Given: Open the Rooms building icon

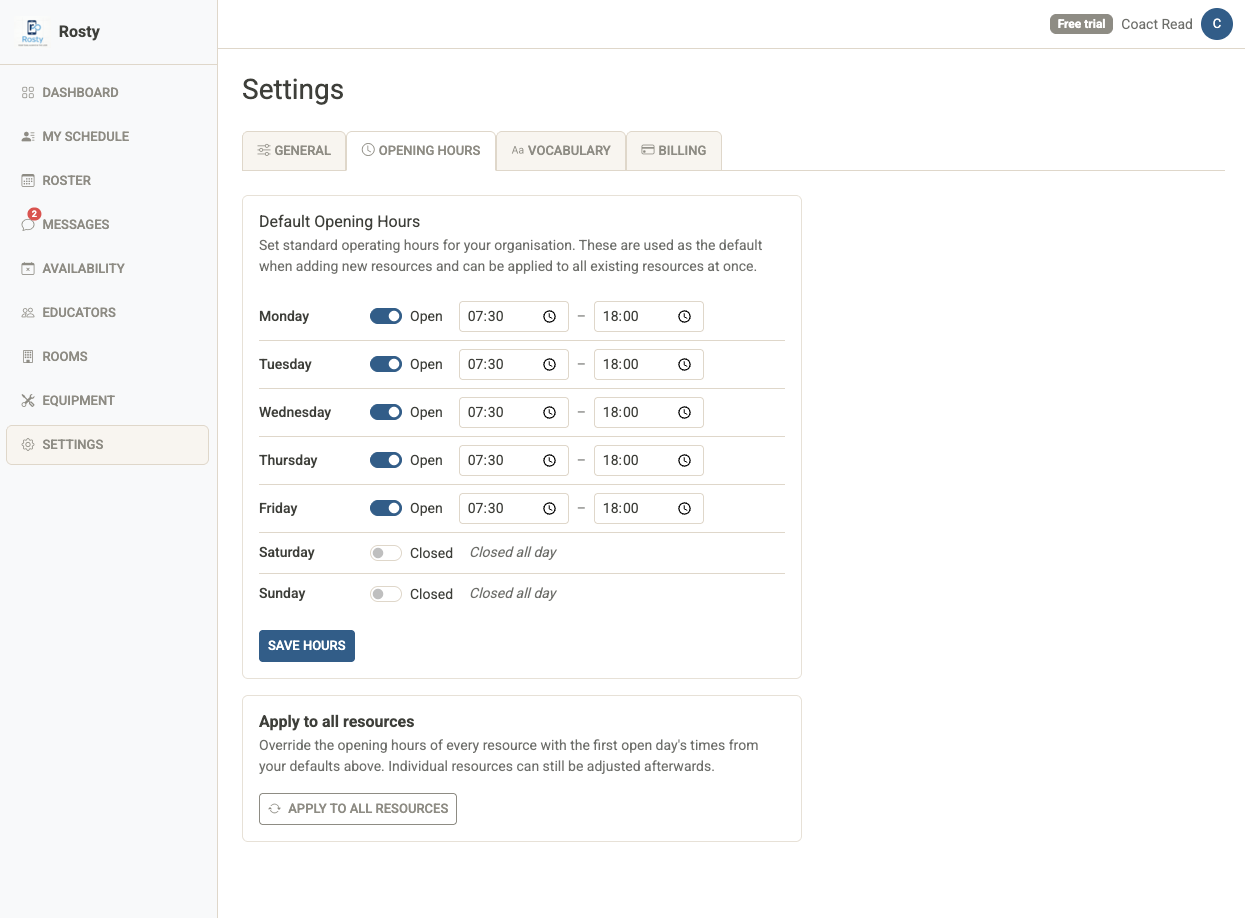Looking at the screenshot, I should [x=28, y=356].
